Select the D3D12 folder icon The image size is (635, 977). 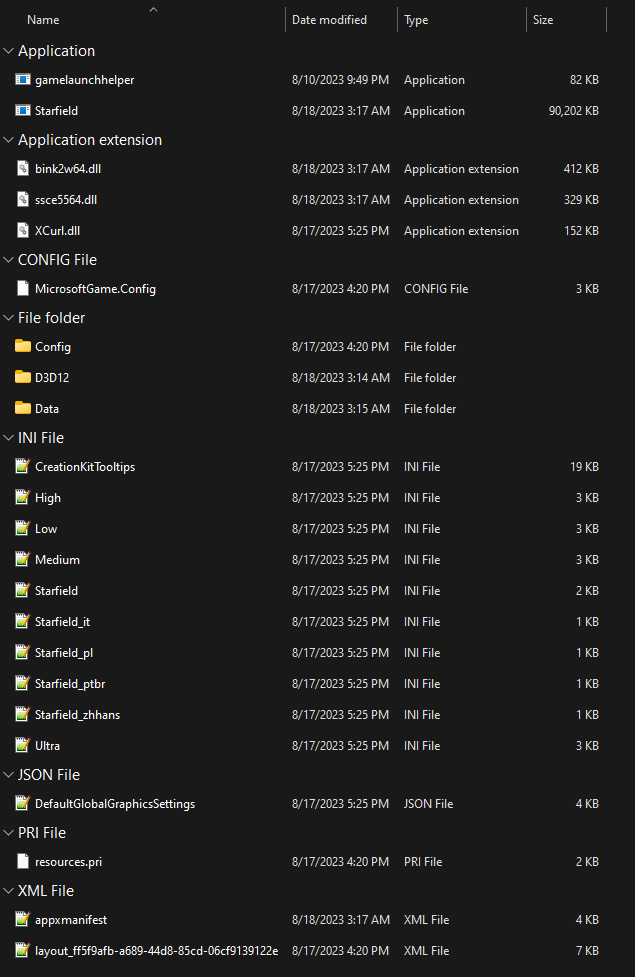coord(22,378)
